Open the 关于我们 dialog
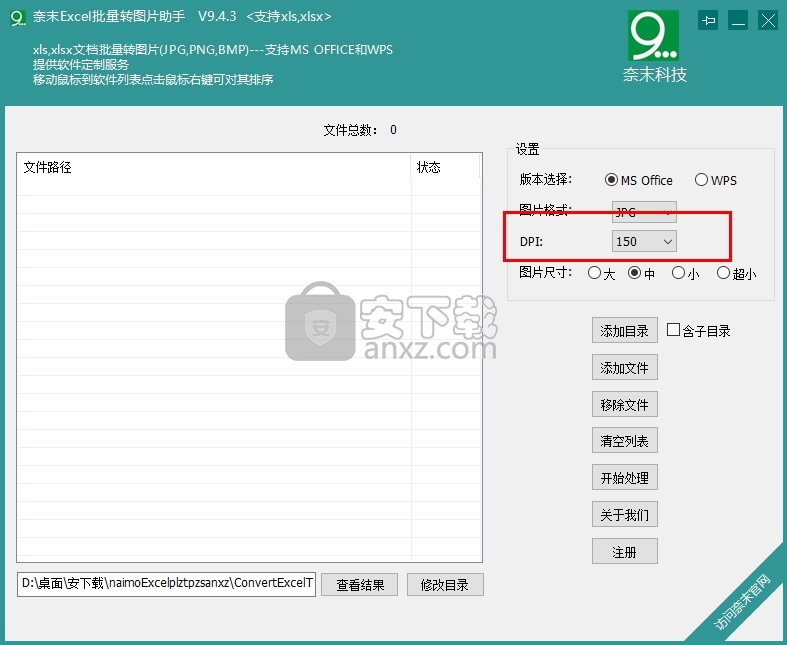Image resolution: width=787 pixels, height=645 pixels. [624, 514]
